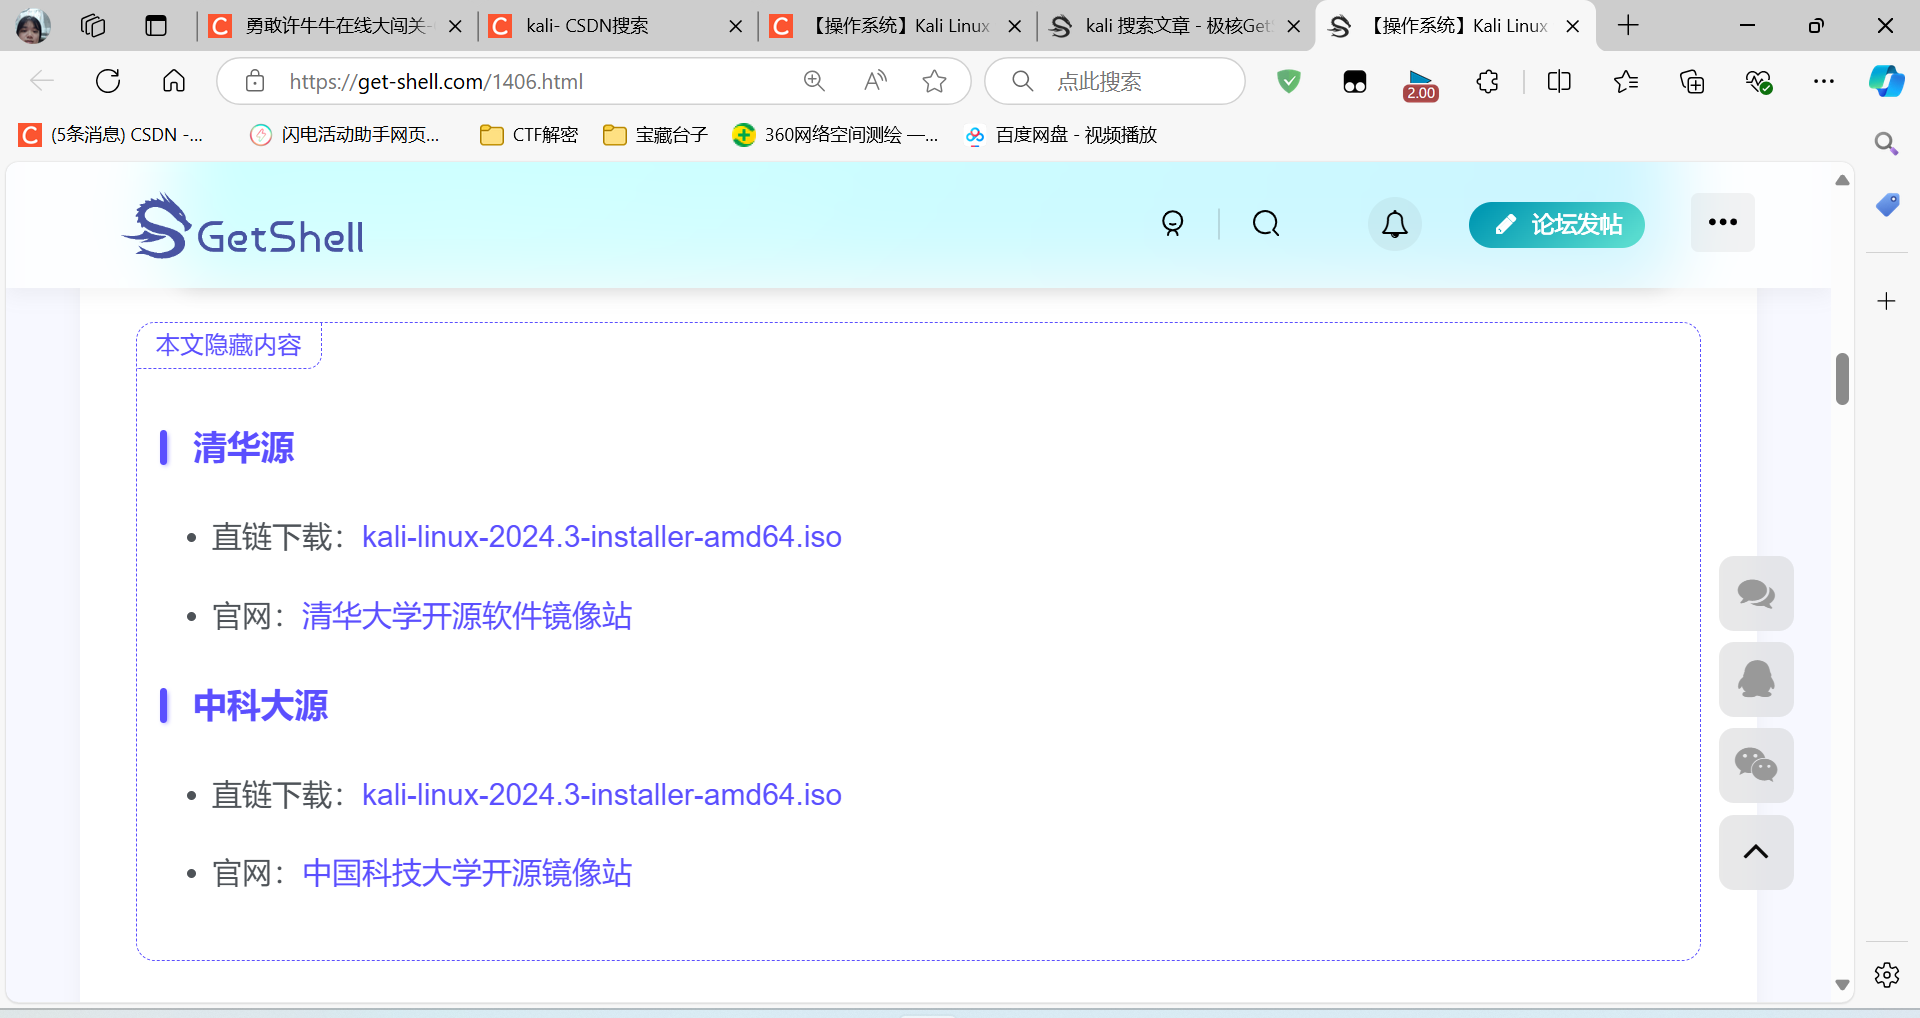Viewport: 1920px width, 1018px height.
Task: Add a new sidebar app
Action: (1886, 301)
